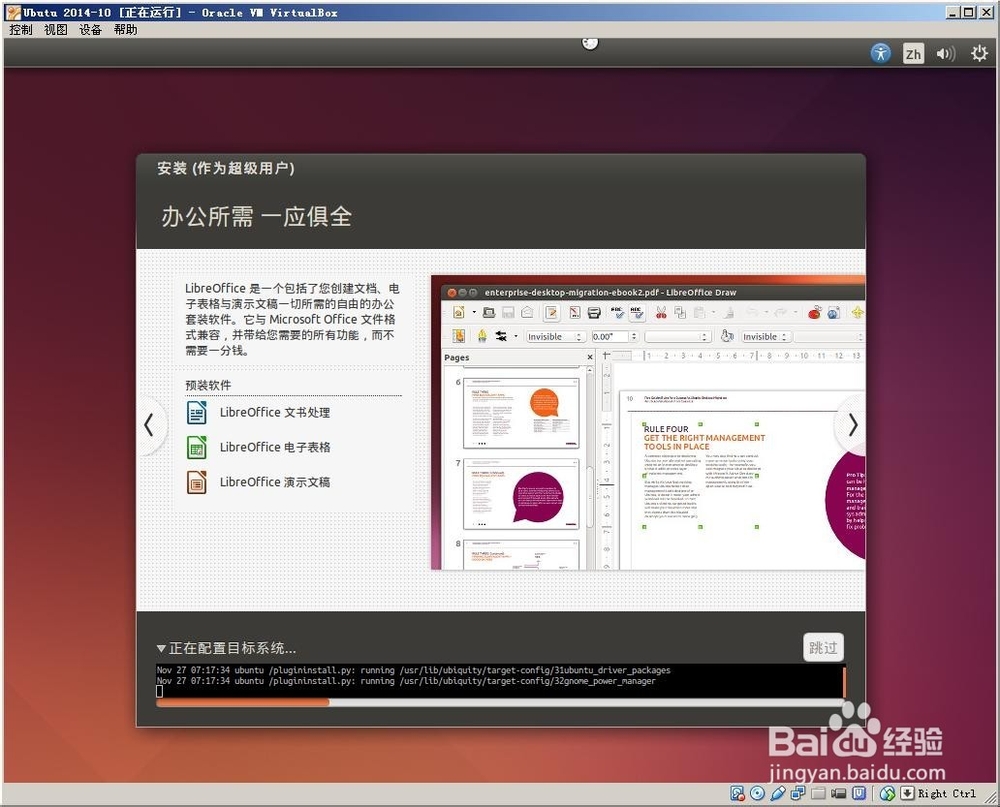Collapse the 正在配置目标系统 details expander
Viewport: 1000px width, 807px height.
tap(161, 648)
